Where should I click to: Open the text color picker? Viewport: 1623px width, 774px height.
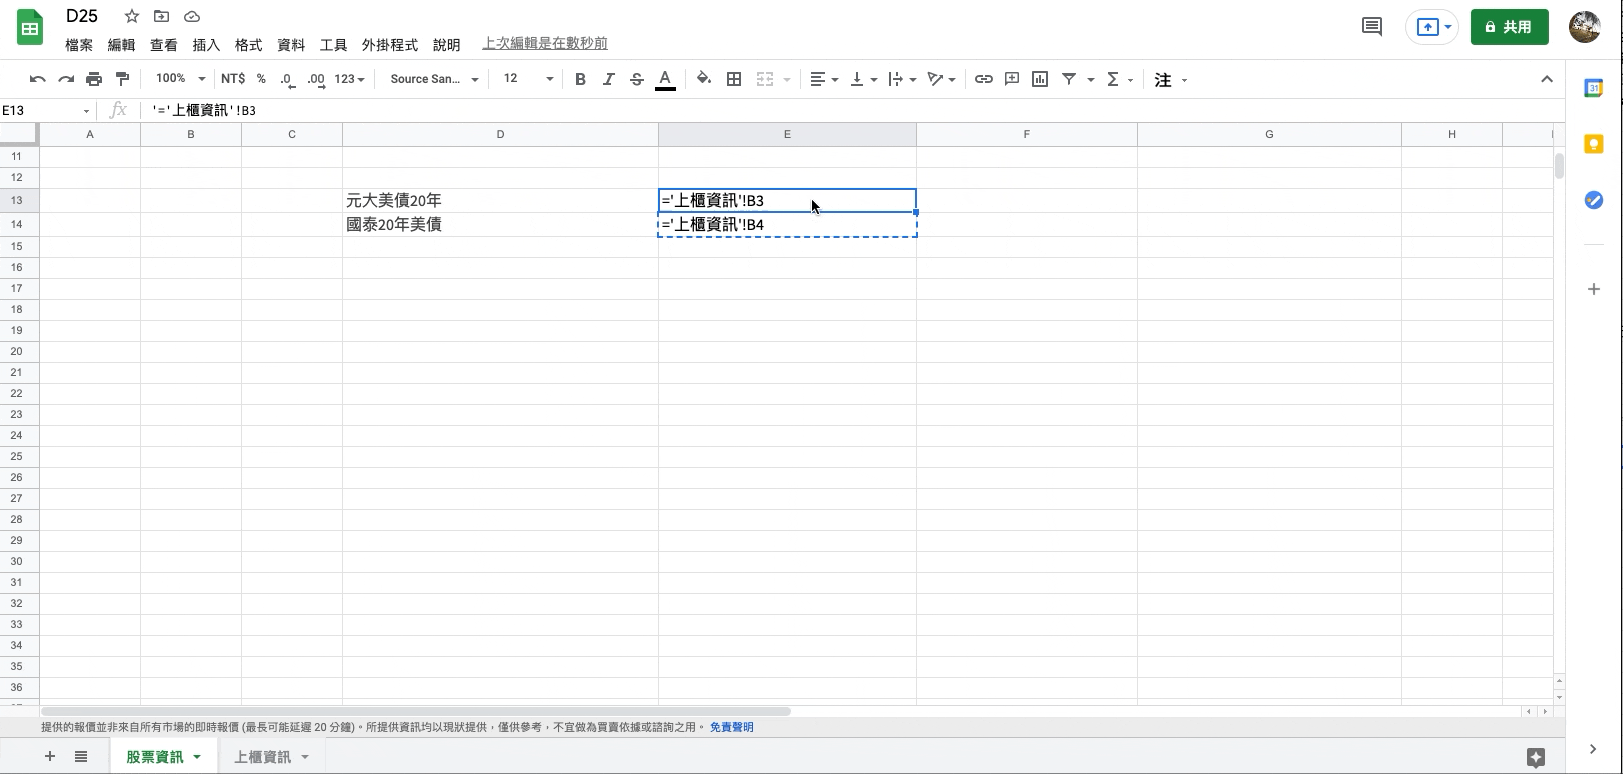point(665,79)
